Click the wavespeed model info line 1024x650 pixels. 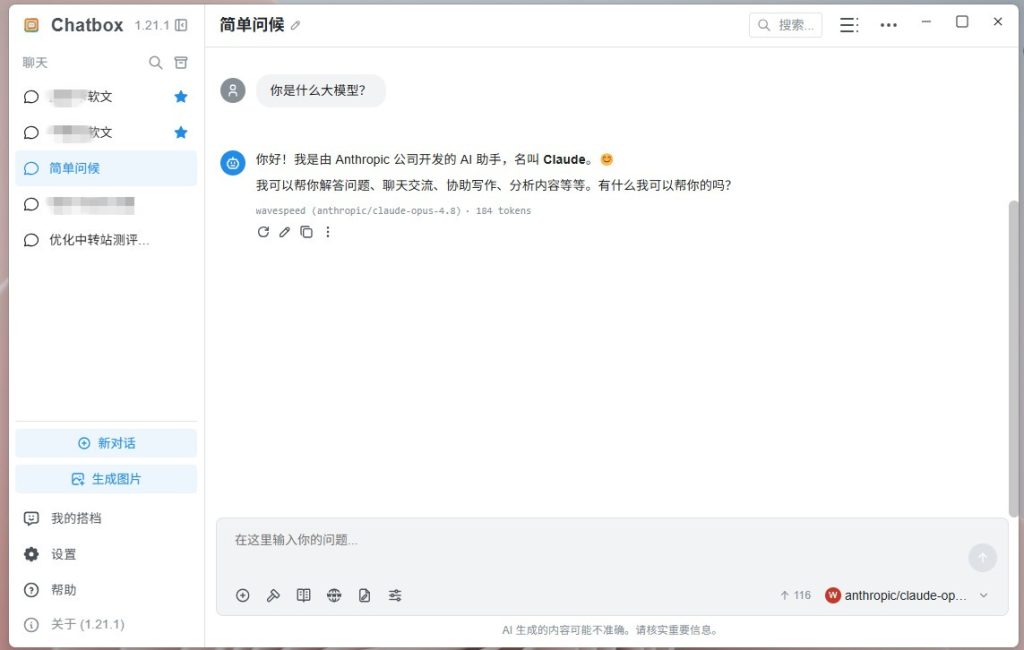point(393,210)
